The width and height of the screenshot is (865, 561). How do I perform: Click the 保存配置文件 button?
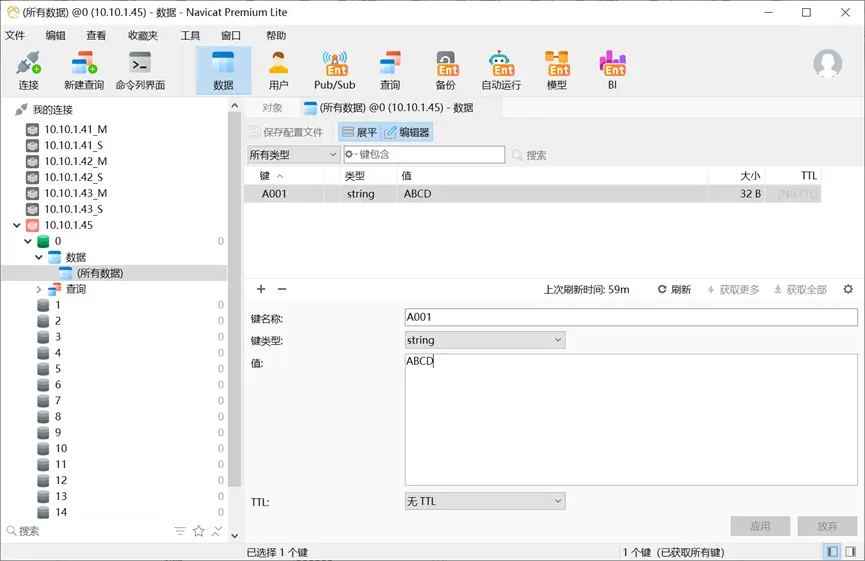point(286,132)
